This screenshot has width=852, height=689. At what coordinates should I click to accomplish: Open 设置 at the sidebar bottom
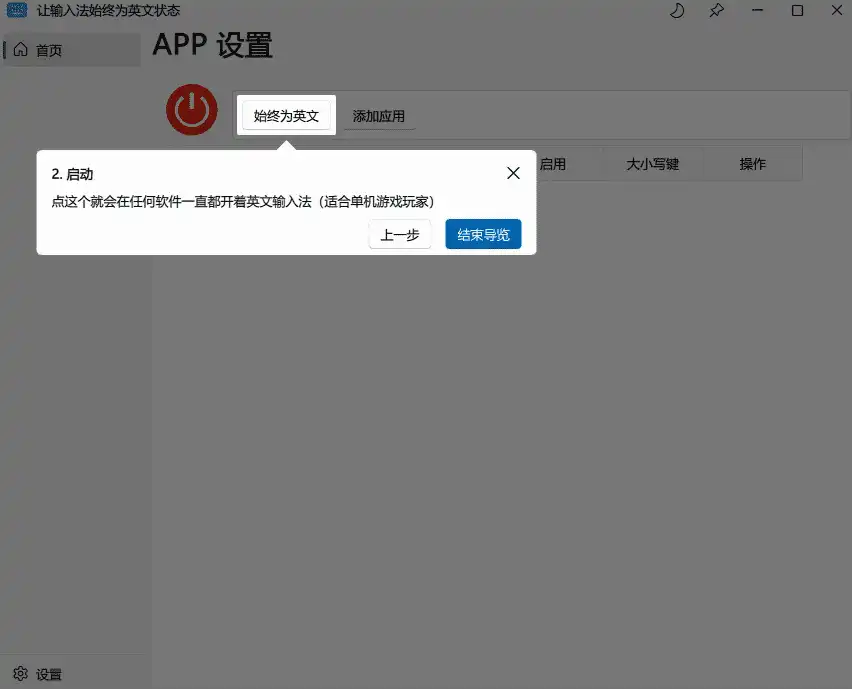(x=72, y=674)
